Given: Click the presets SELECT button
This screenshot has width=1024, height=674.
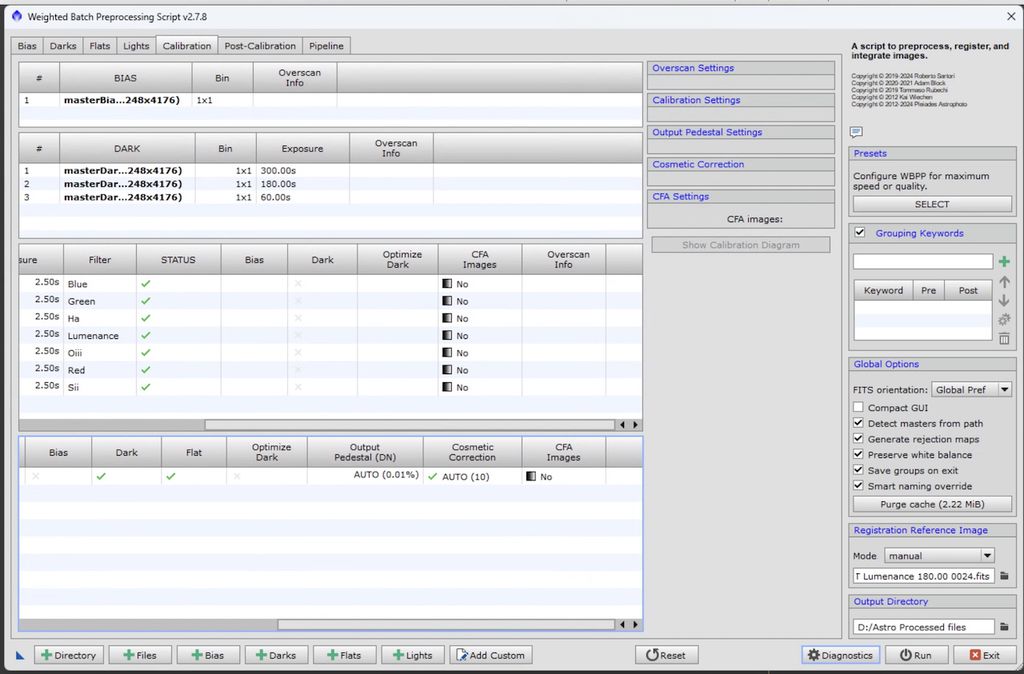Looking at the screenshot, I should (x=932, y=204).
